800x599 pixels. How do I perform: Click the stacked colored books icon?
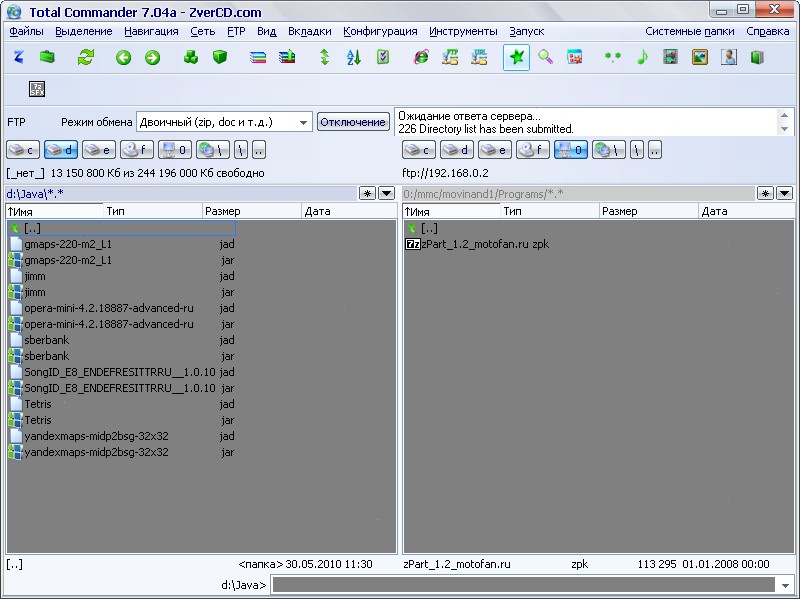point(258,57)
